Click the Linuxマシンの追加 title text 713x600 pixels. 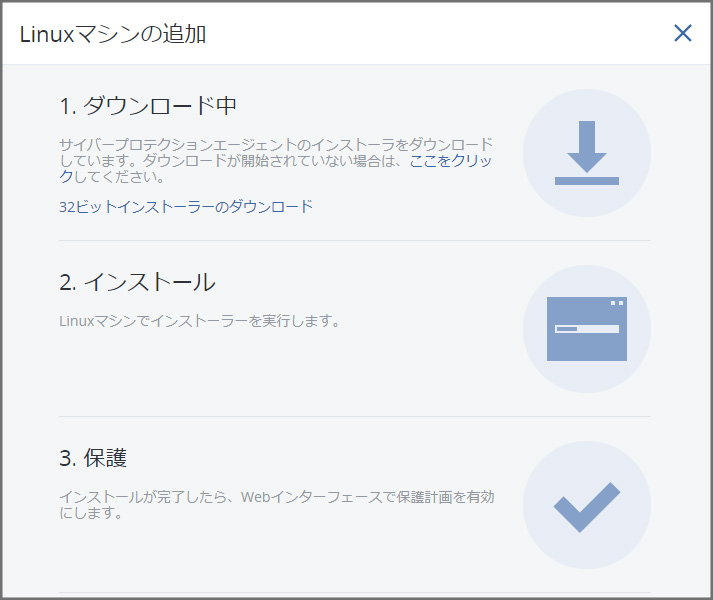113,34
